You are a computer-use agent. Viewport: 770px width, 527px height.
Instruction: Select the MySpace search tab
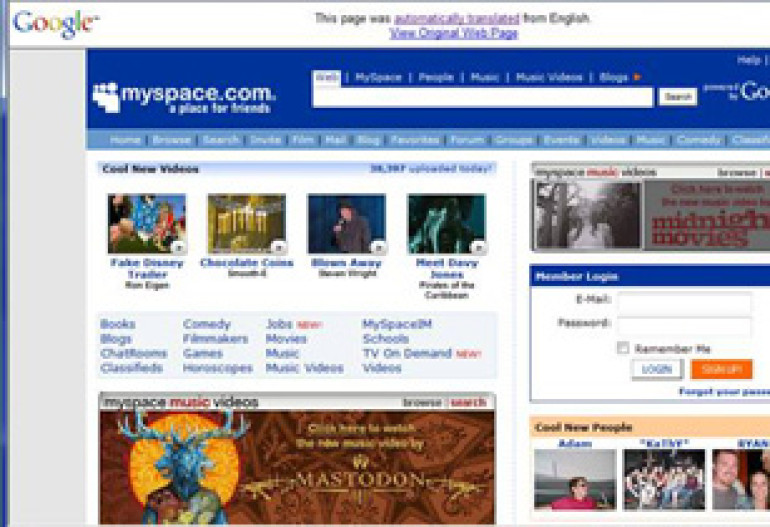378,77
